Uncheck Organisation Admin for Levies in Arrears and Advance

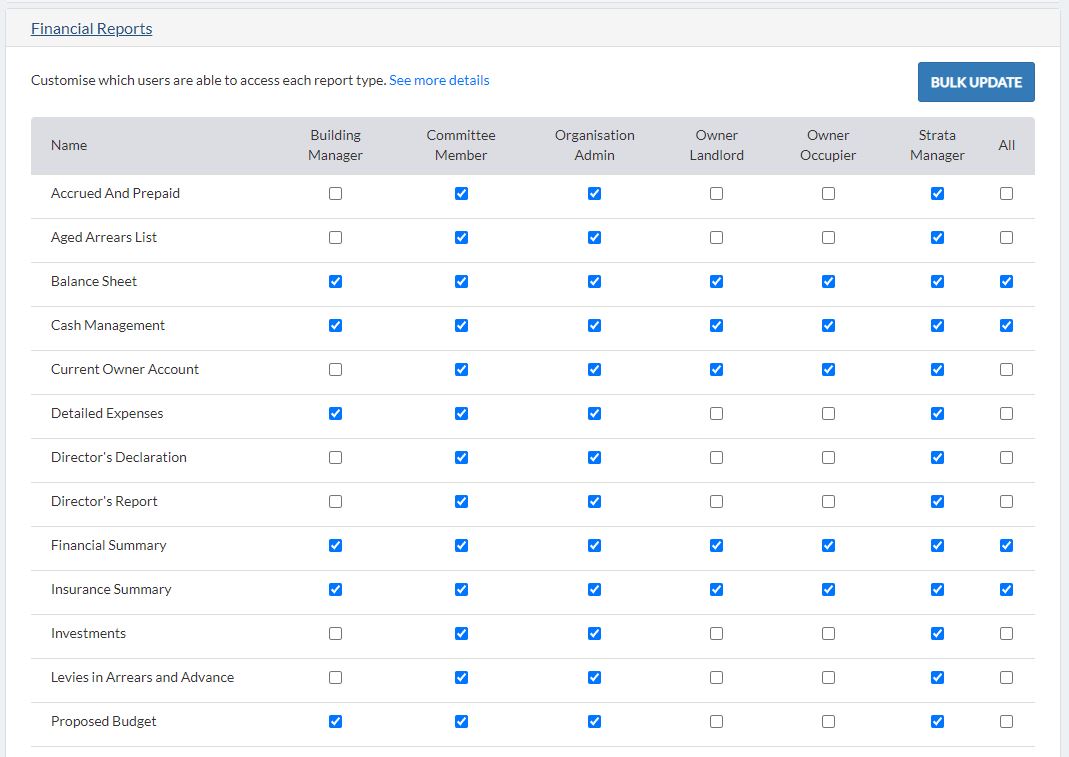594,677
